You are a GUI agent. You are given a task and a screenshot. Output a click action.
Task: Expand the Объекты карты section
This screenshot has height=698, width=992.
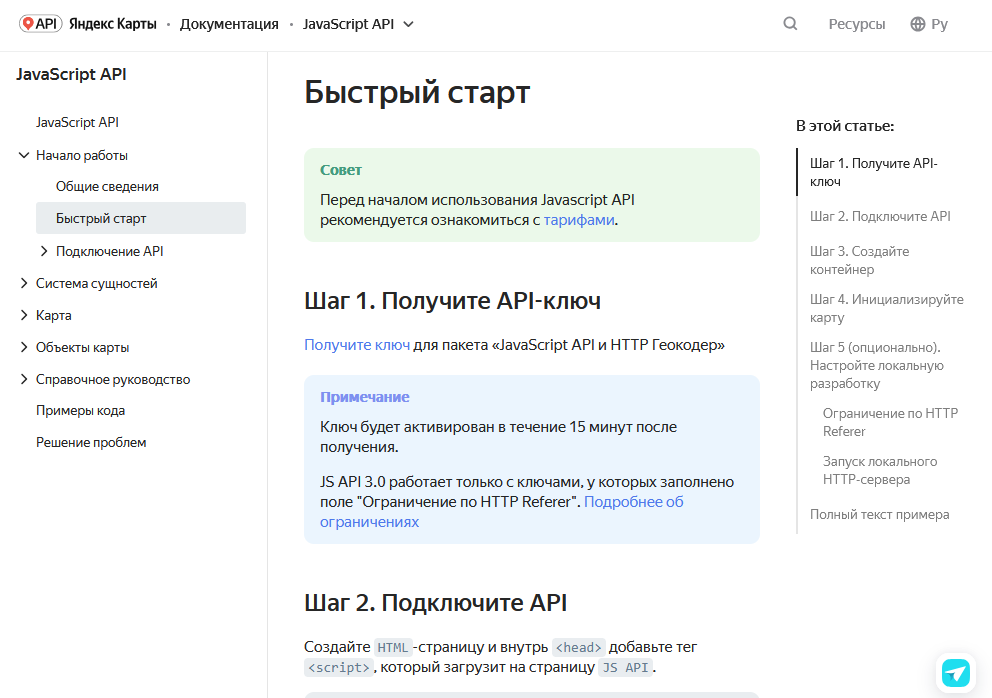click(x=24, y=347)
